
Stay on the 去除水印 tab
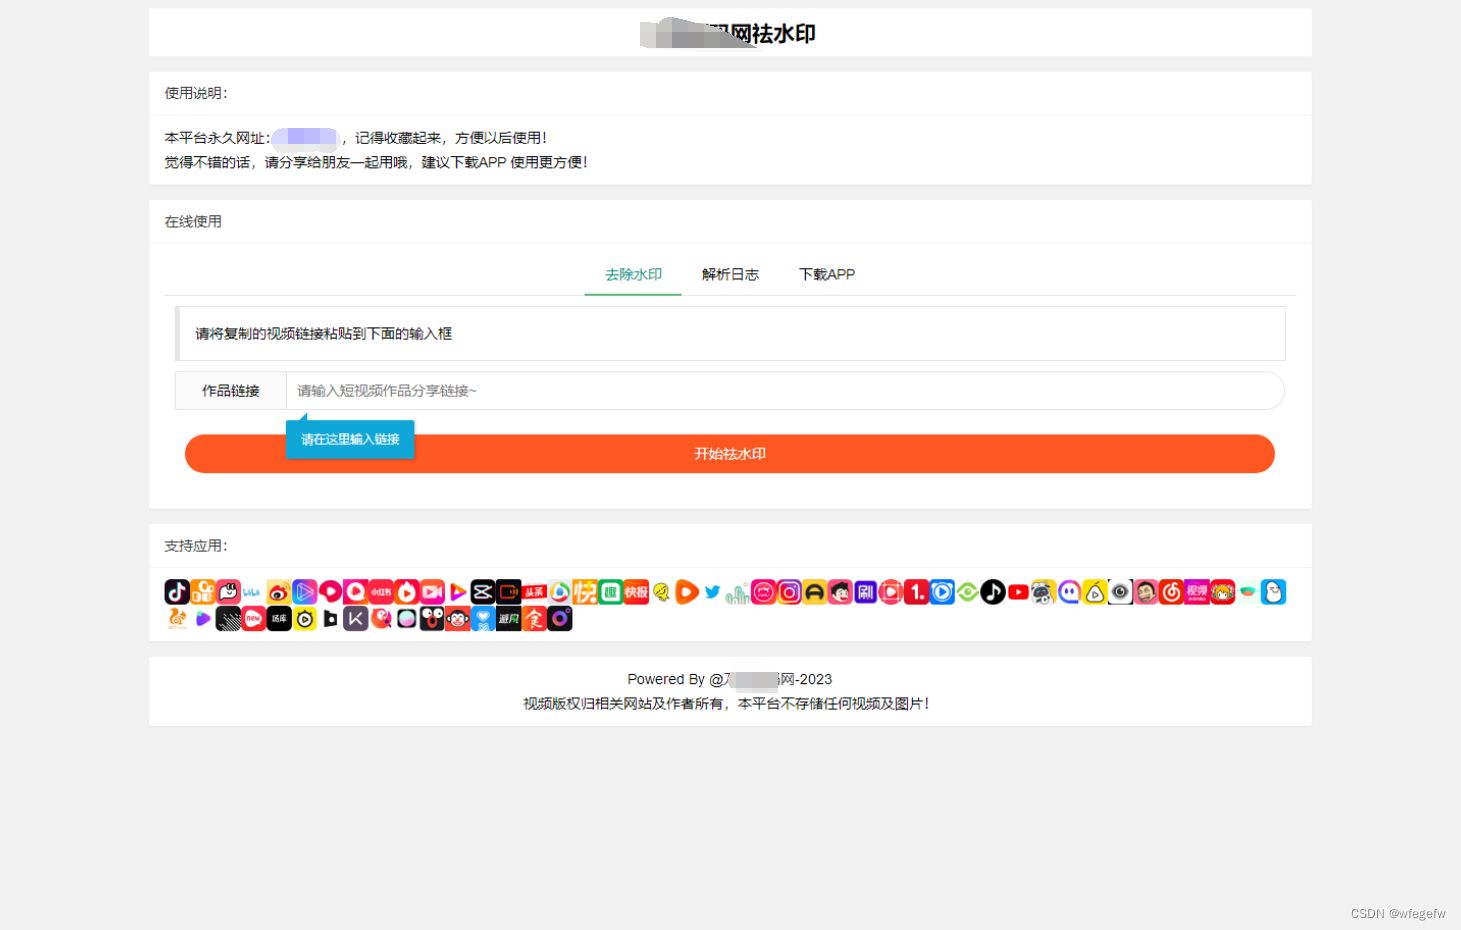pos(632,274)
